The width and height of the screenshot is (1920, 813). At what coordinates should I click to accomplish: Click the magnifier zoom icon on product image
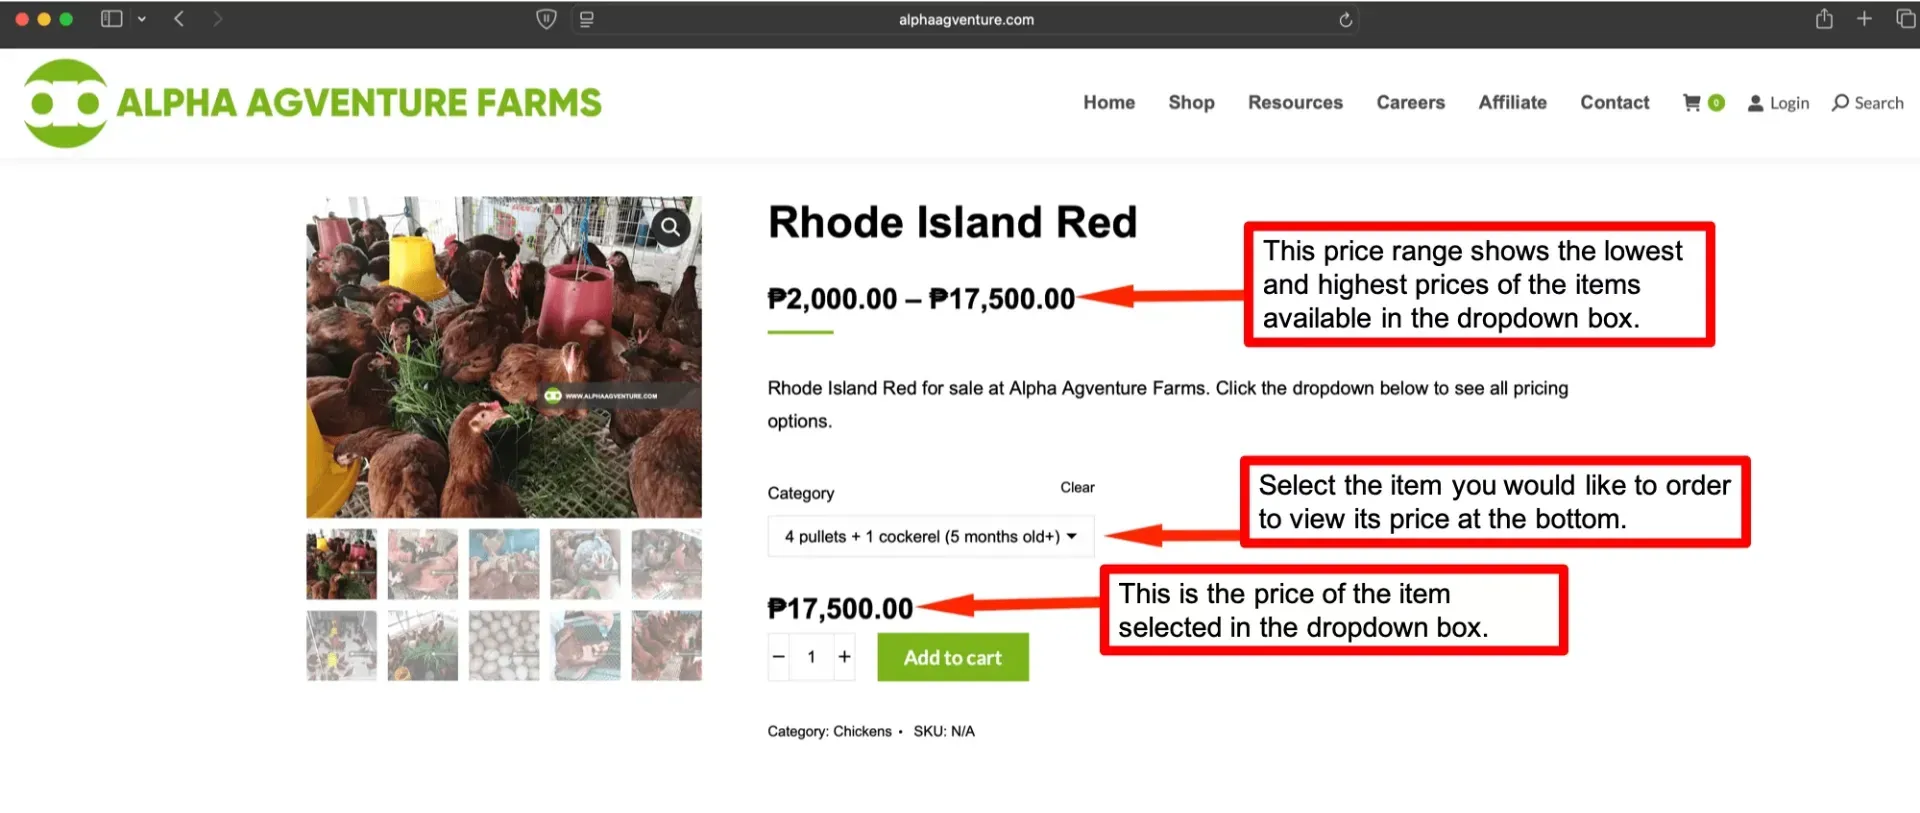670,227
